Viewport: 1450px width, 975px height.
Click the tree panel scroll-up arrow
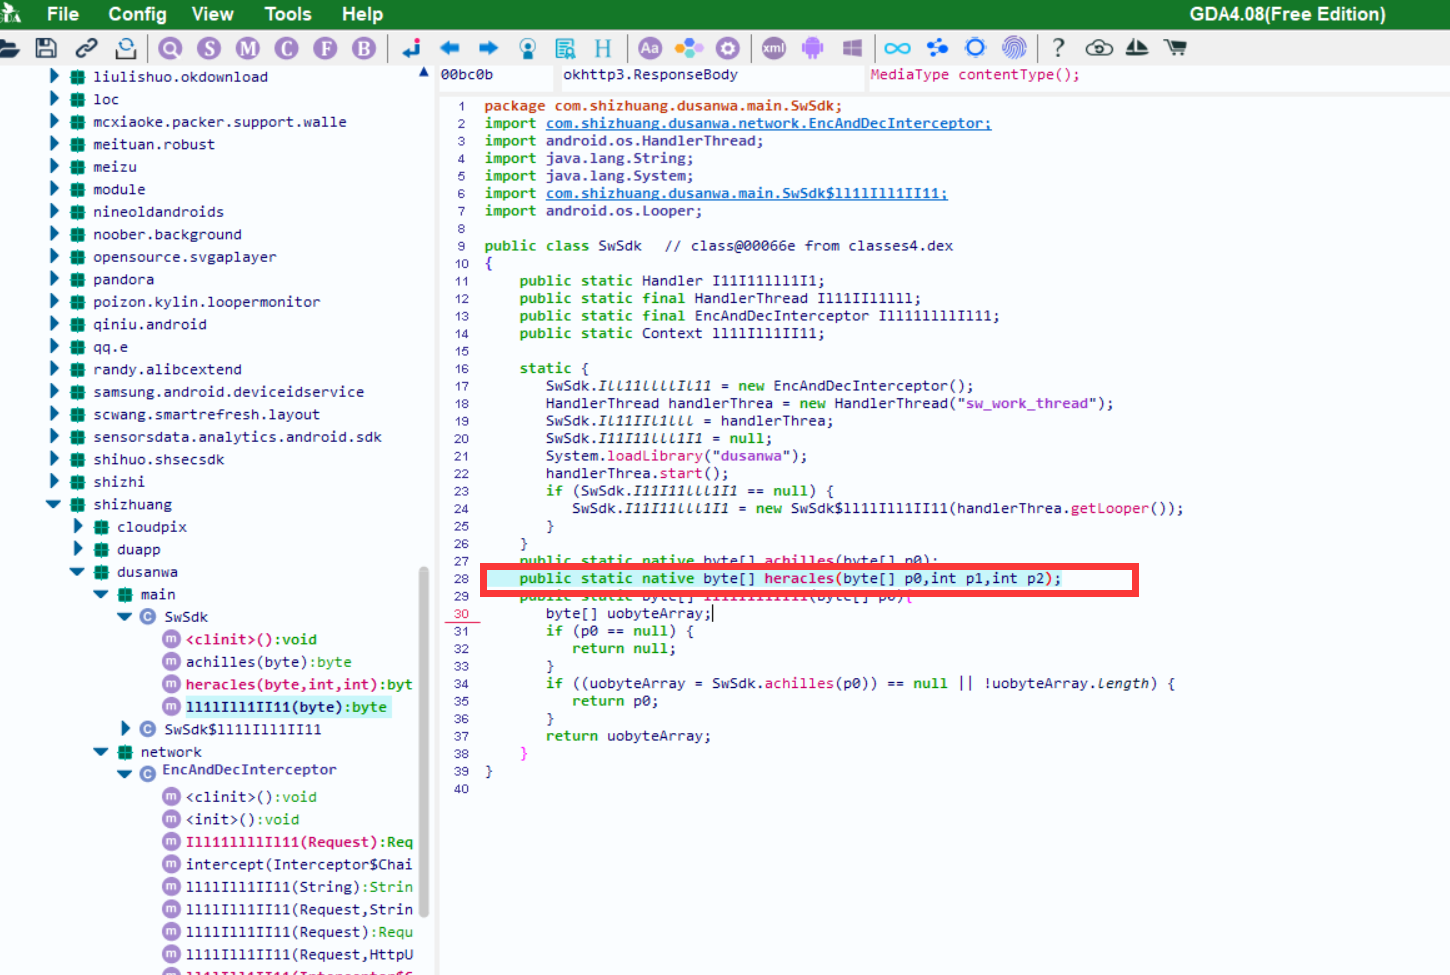coord(424,73)
